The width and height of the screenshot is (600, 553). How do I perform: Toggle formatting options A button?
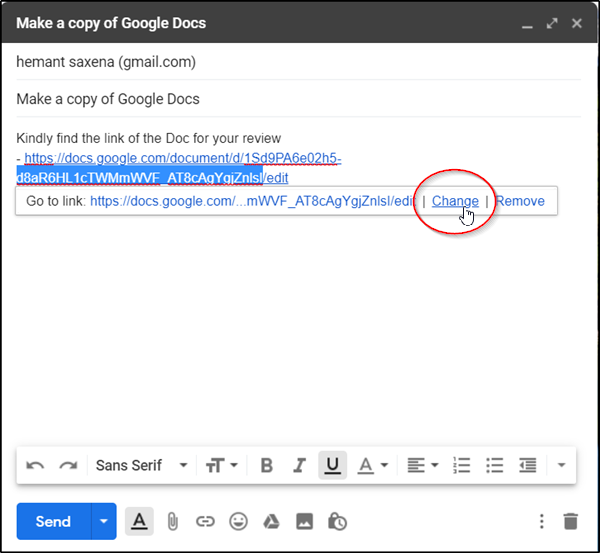click(x=139, y=521)
